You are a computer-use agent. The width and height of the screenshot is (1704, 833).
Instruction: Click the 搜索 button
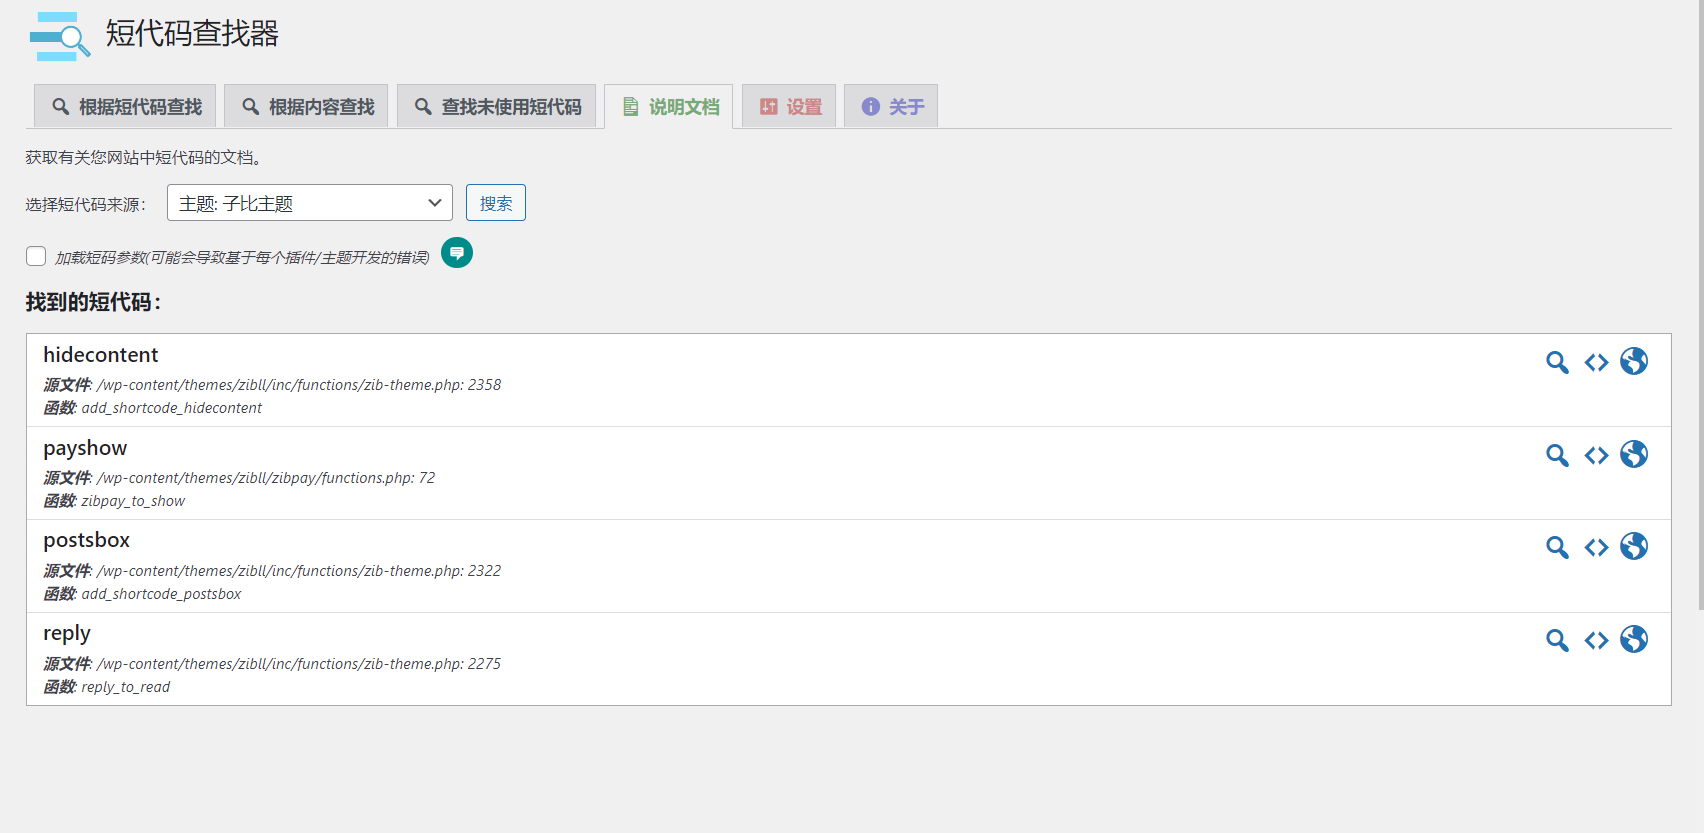(496, 203)
